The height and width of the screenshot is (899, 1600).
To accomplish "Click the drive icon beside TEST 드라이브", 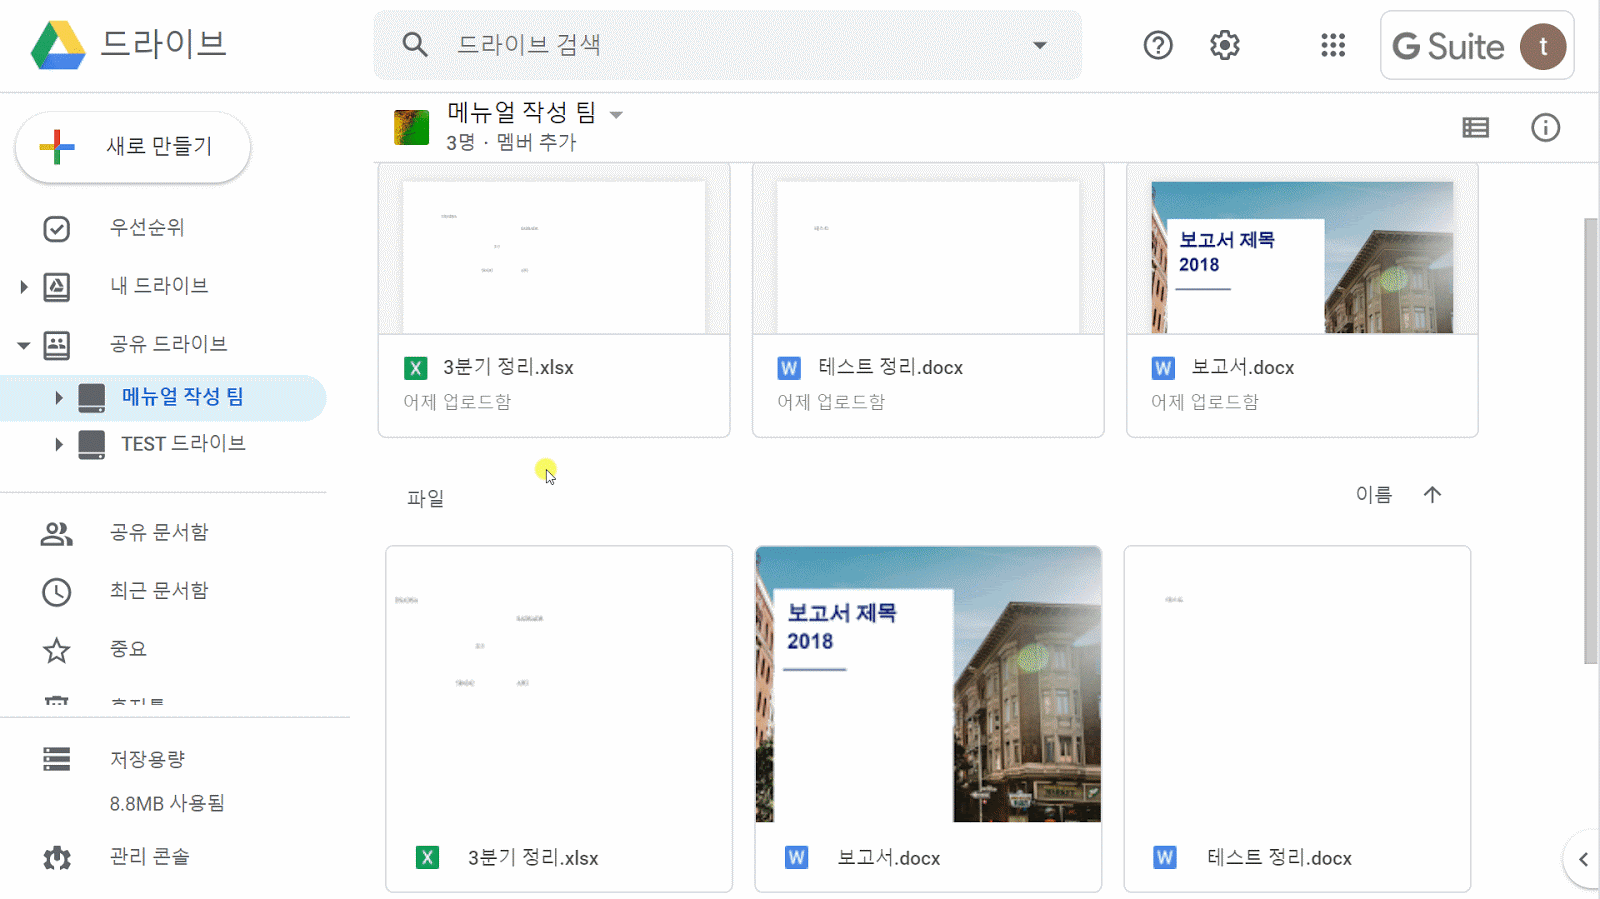I will [92, 444].
